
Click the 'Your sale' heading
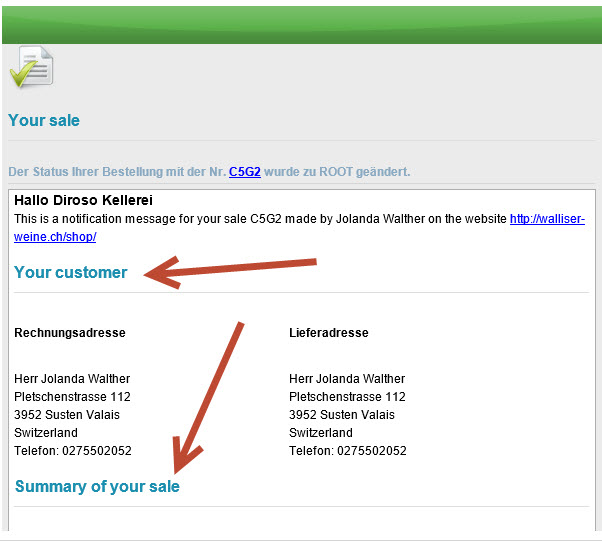(x=44, y=120)
